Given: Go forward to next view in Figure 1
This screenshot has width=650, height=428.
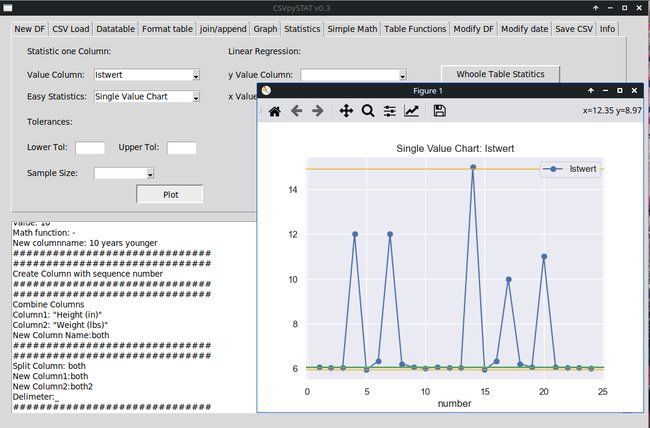Looking at the screenshot, I should click(318, 111).
